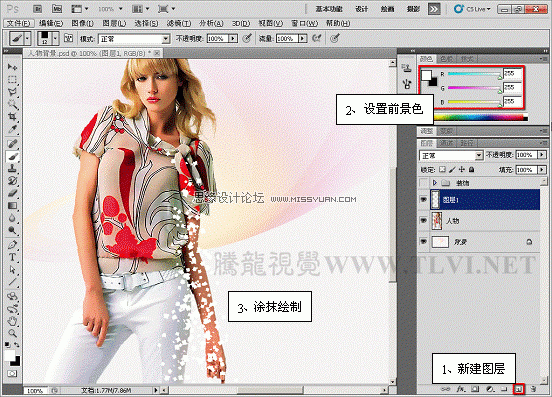Toggle lock position

[462, 170]
